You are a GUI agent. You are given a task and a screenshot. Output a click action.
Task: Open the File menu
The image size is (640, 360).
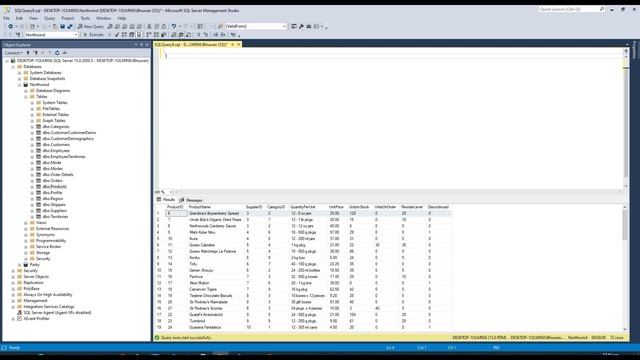pos(7,18)
